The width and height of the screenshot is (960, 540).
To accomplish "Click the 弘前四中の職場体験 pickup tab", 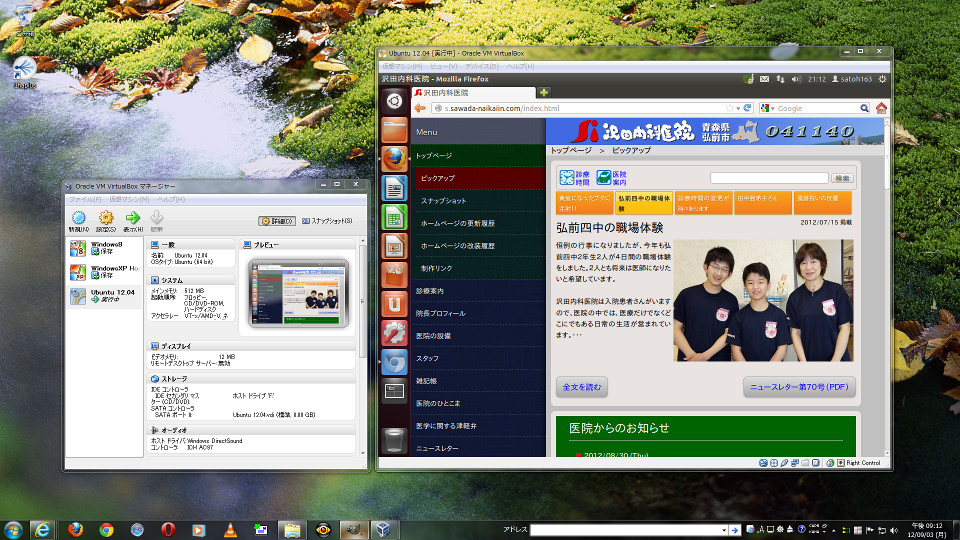I will point(643,203).
